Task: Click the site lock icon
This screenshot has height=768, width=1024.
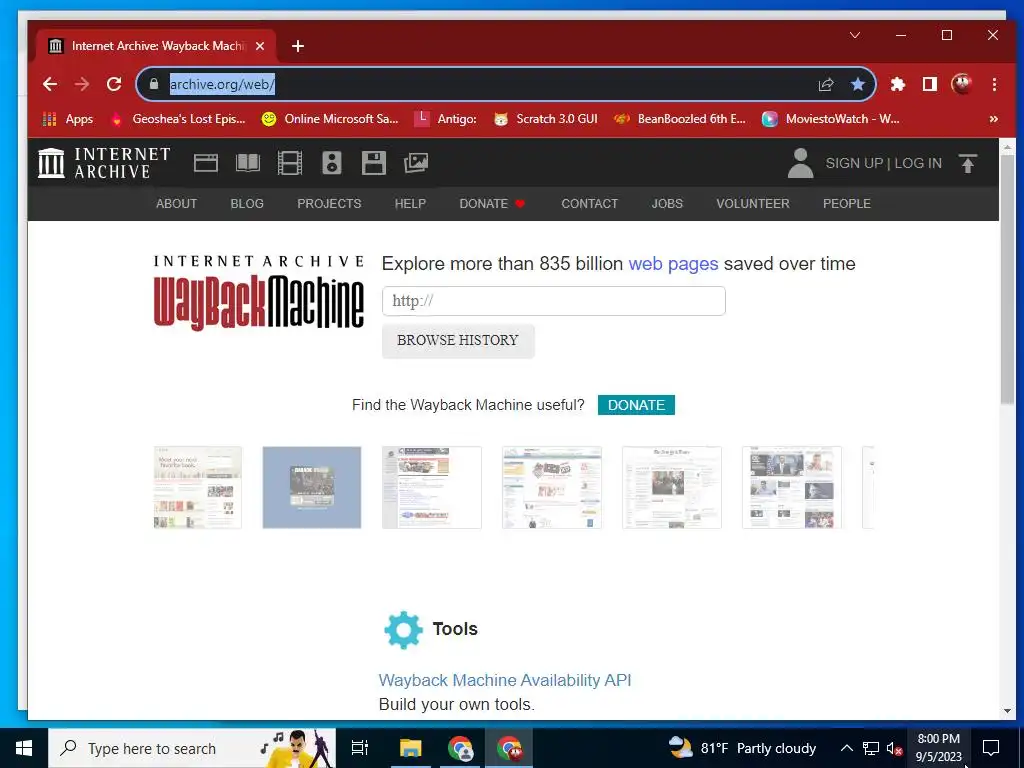Action: (x=154, y=84)
